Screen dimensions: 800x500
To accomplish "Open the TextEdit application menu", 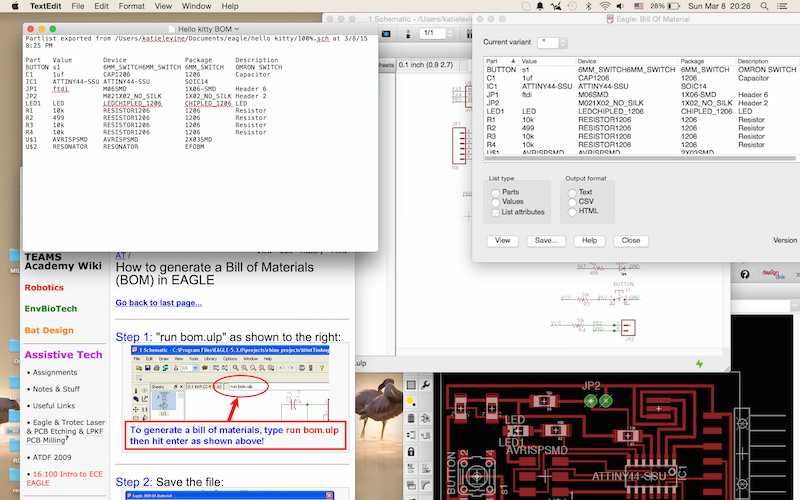I will coord(45,6).
